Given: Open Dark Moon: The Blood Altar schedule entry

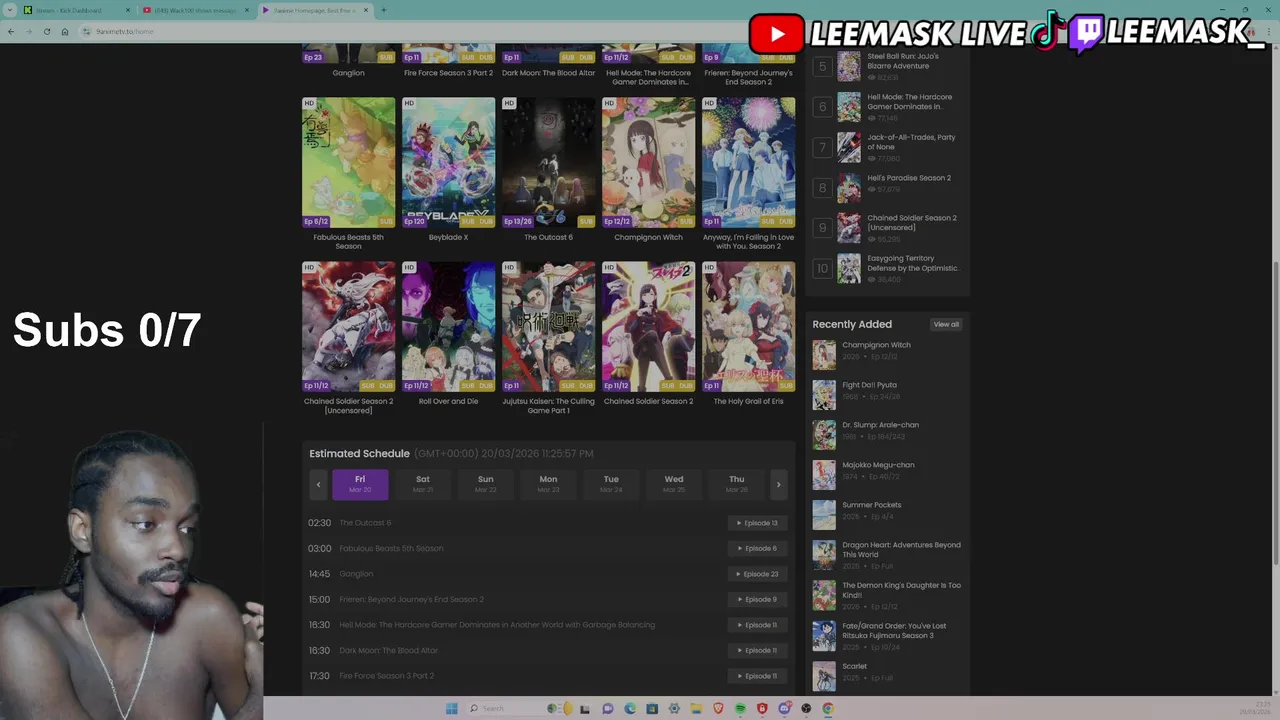Looking at the screenshot, I should point(388,650).
